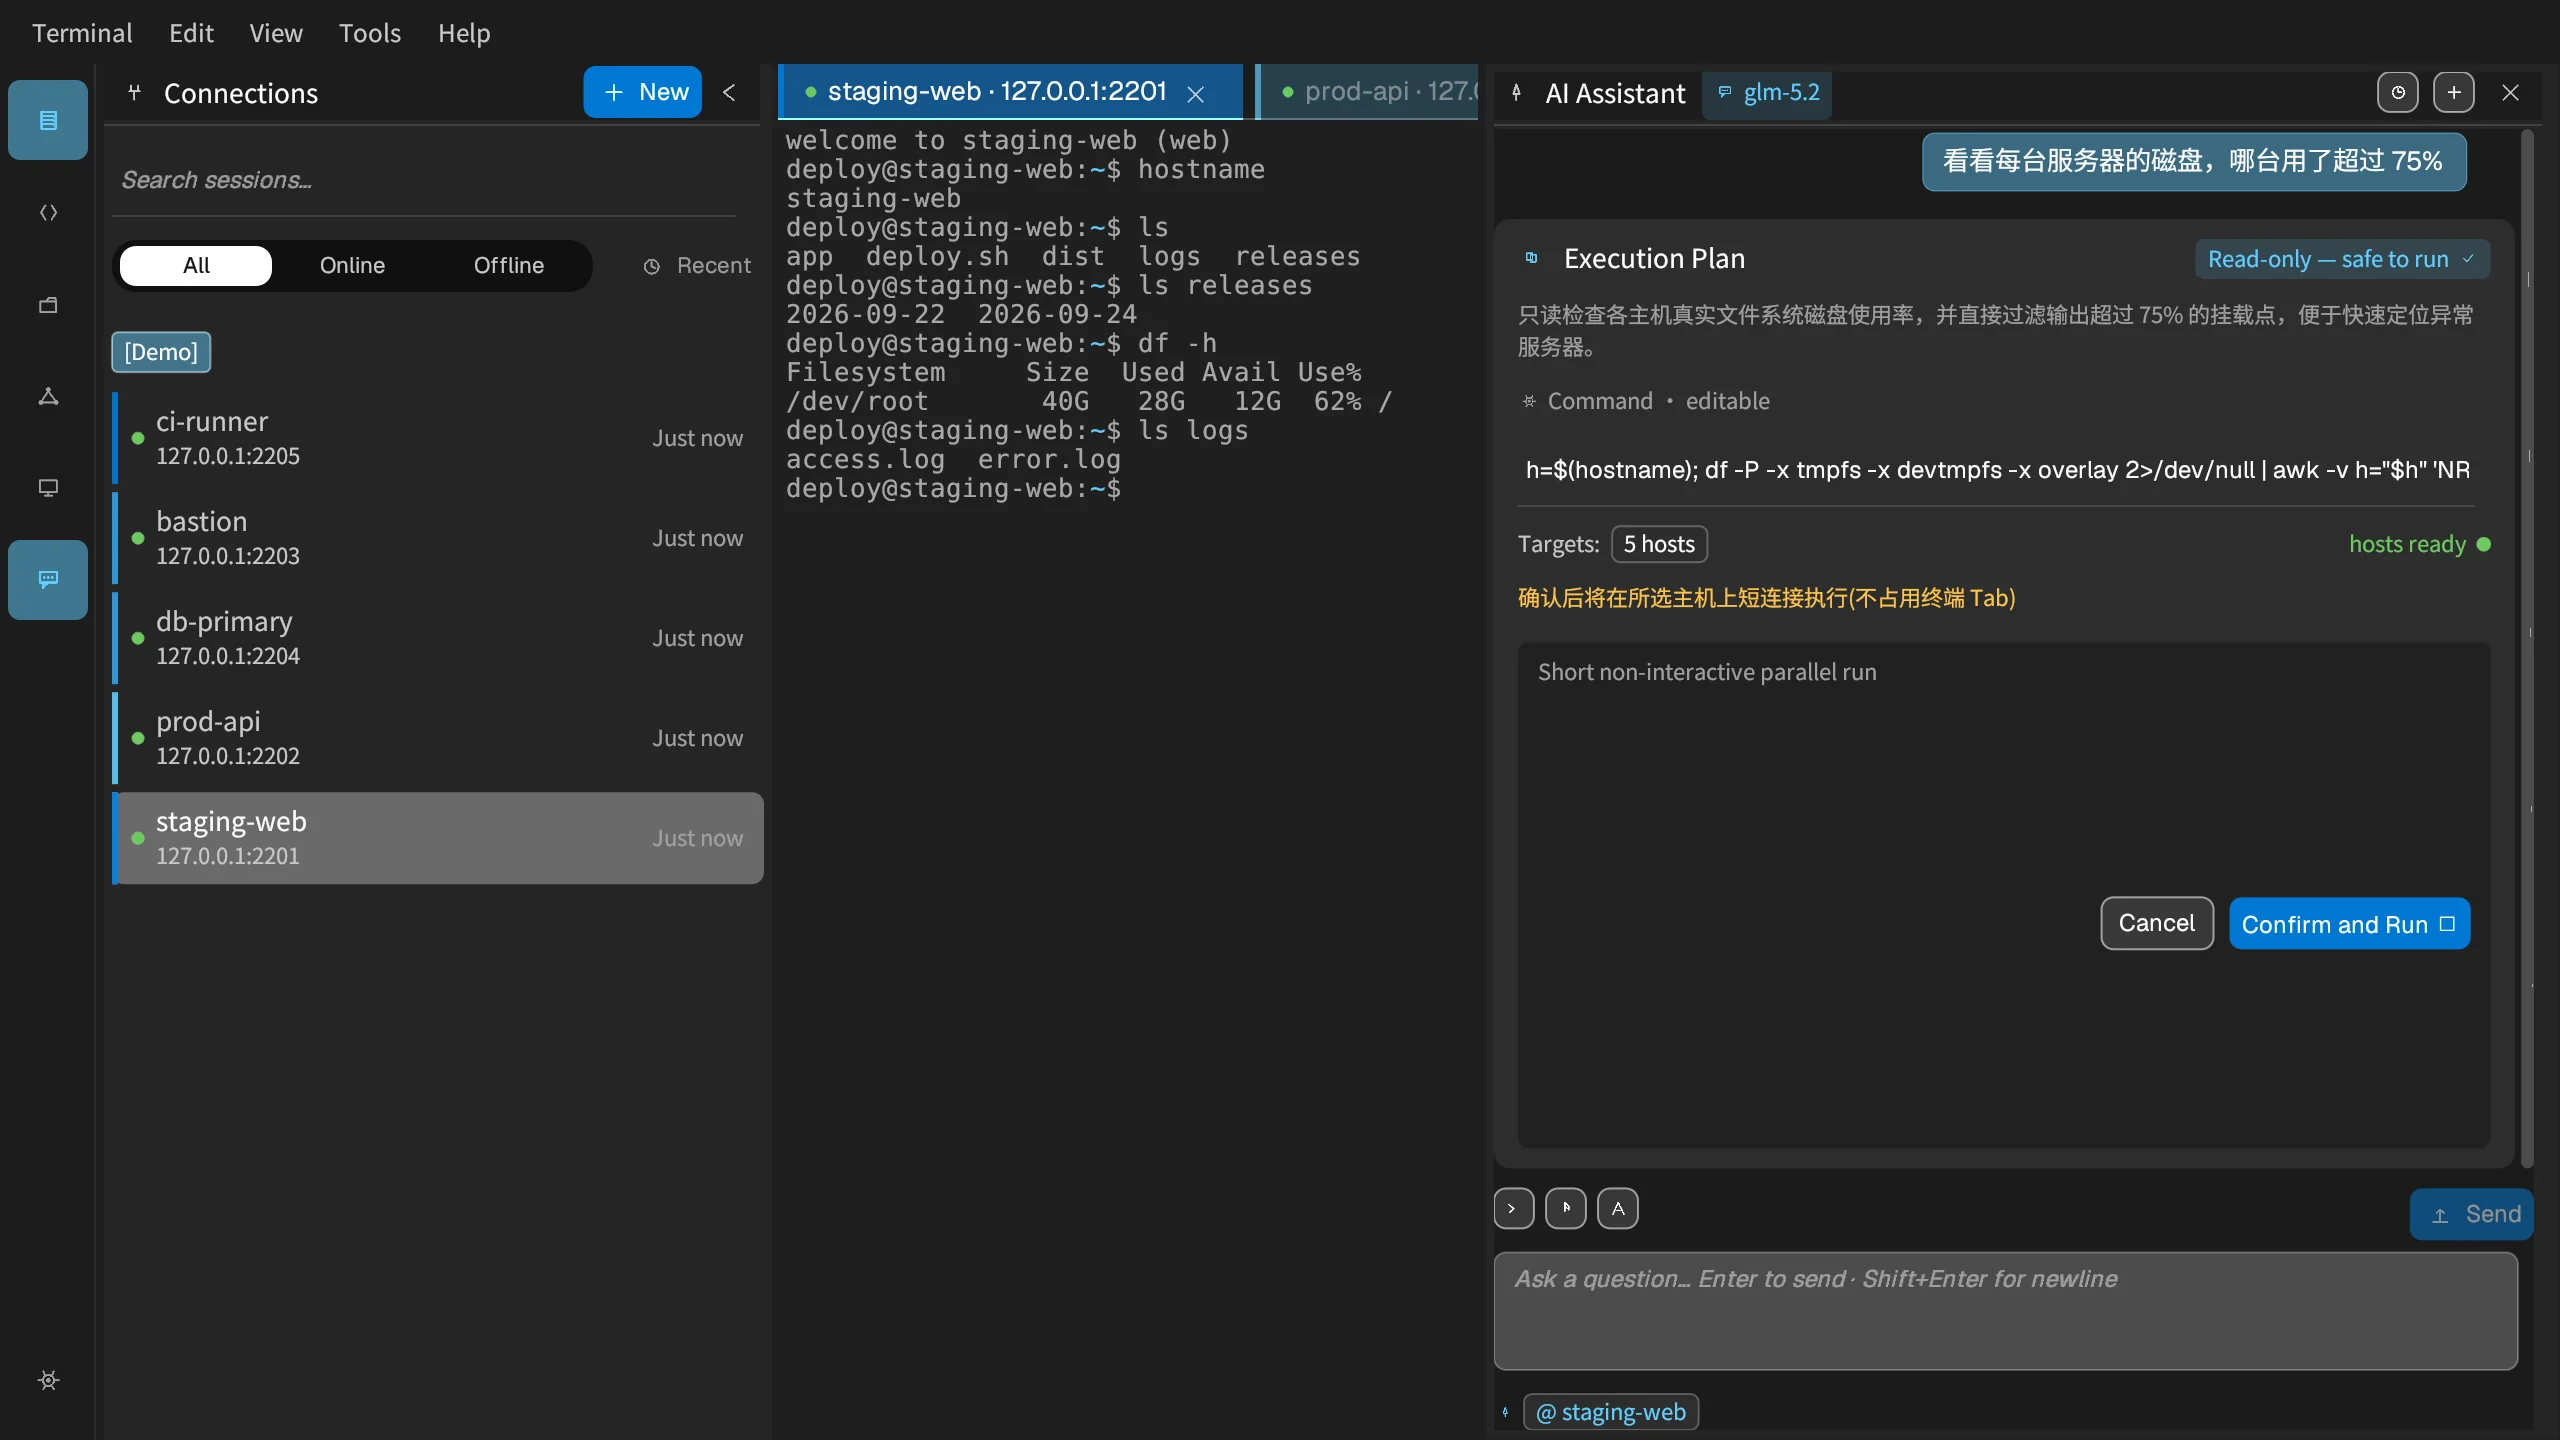Image resolution: width=2560 pixels, height=1440 pixels.
Task: Open the monitor sidebar icon
Action: (x=48, y=488)
